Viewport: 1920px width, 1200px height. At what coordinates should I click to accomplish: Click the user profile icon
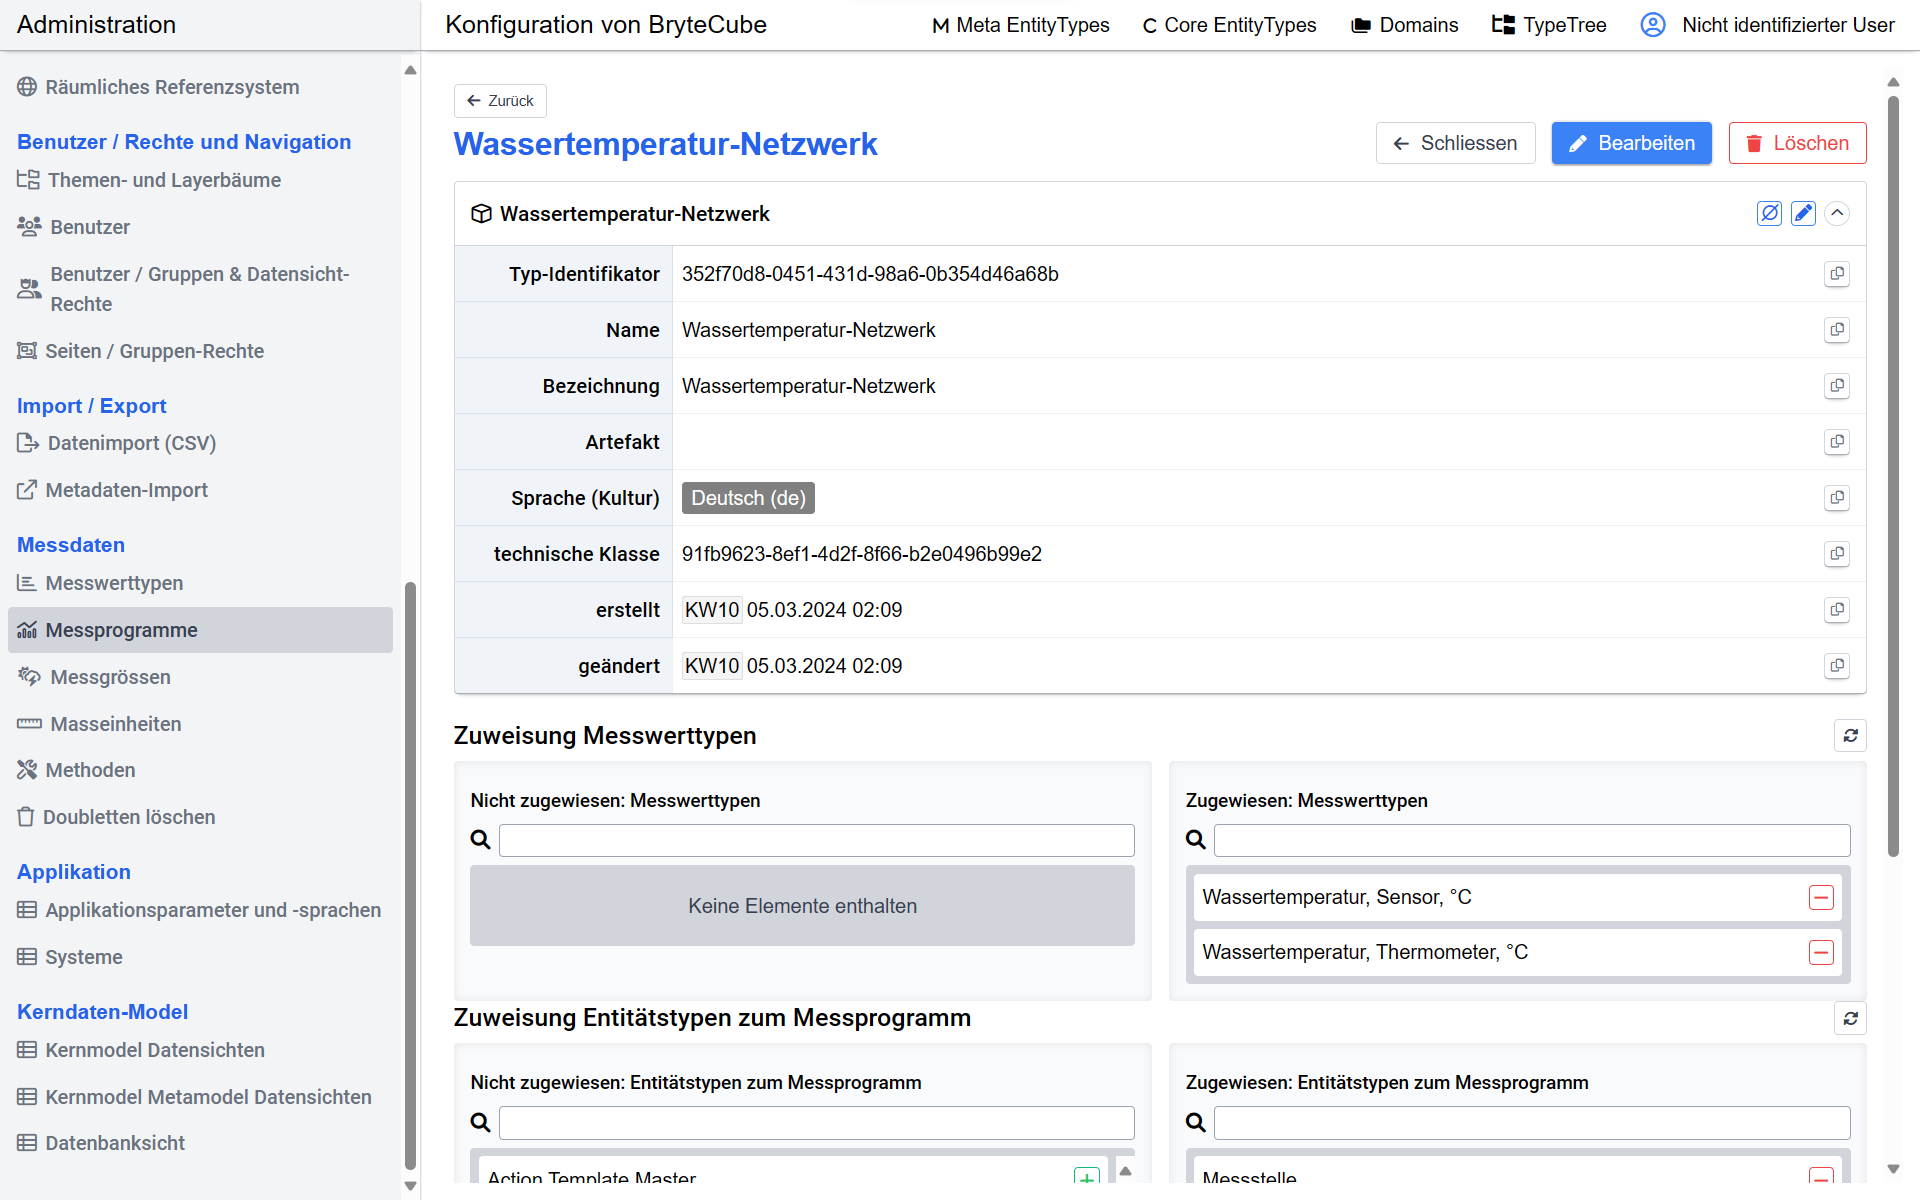click(x=1653, y=25)
